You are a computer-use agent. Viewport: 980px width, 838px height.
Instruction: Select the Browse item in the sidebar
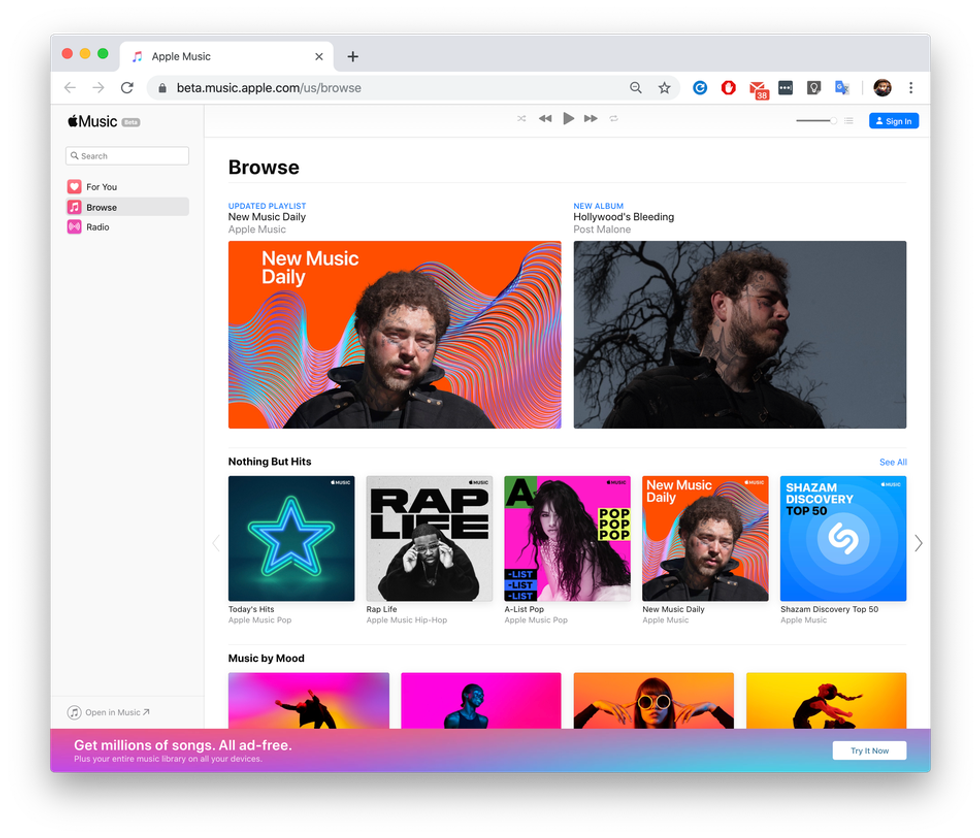tap(101, 207)
